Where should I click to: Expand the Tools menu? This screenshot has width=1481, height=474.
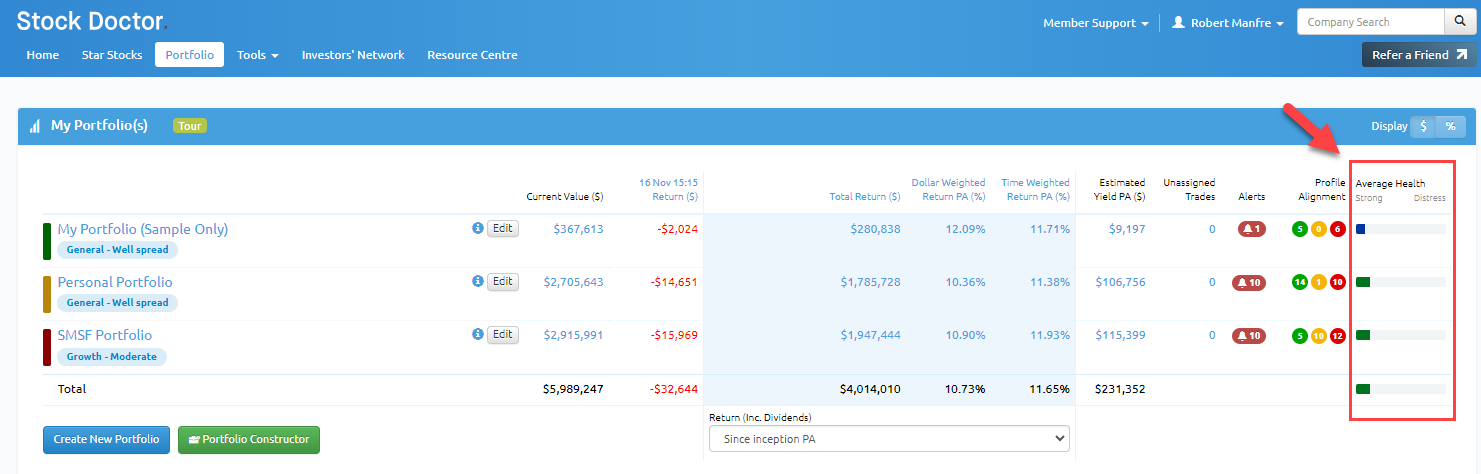pyautogui.click(x=257, y=55)
